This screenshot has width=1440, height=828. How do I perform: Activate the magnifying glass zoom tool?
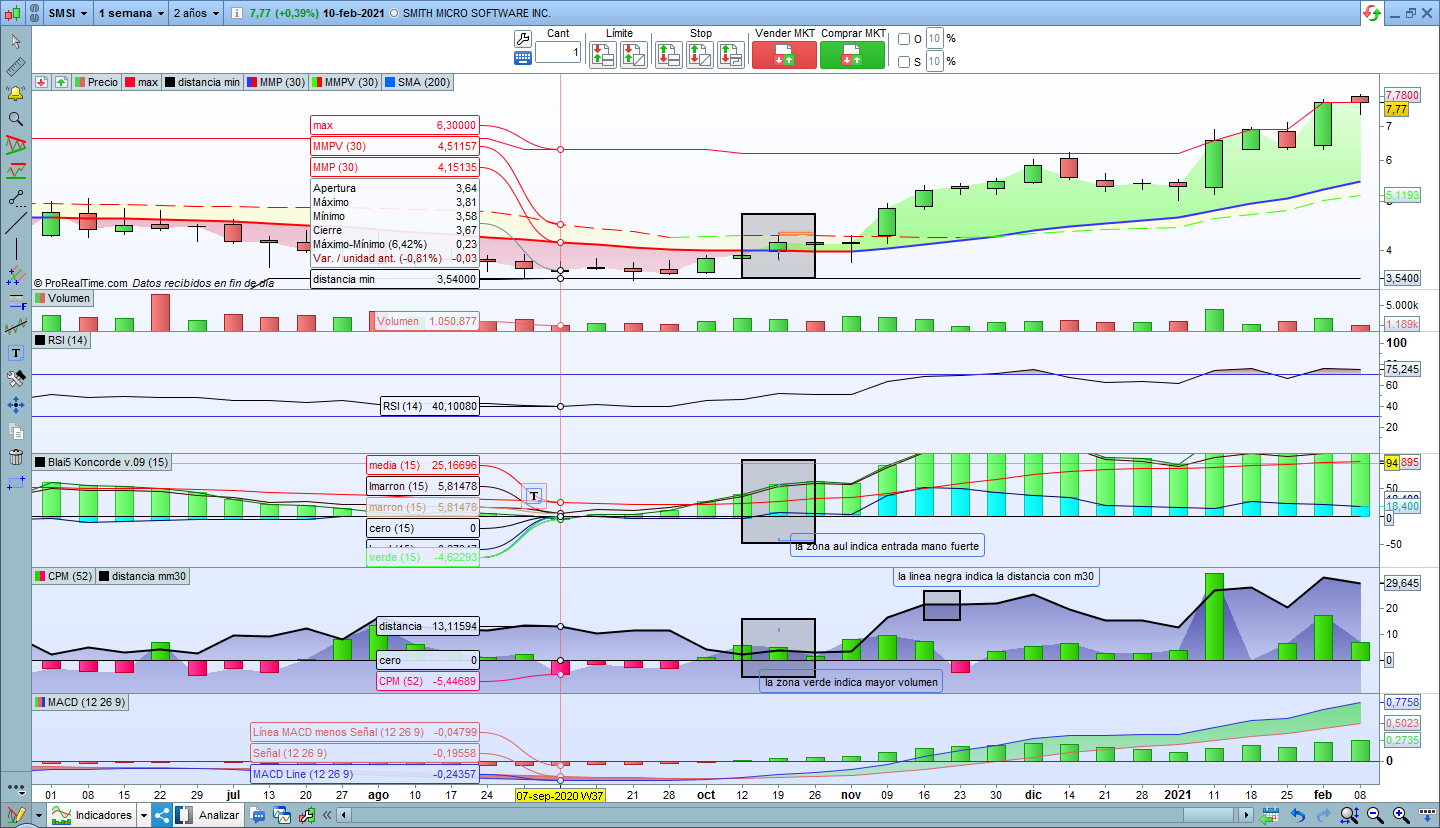(x=16, y=119)
